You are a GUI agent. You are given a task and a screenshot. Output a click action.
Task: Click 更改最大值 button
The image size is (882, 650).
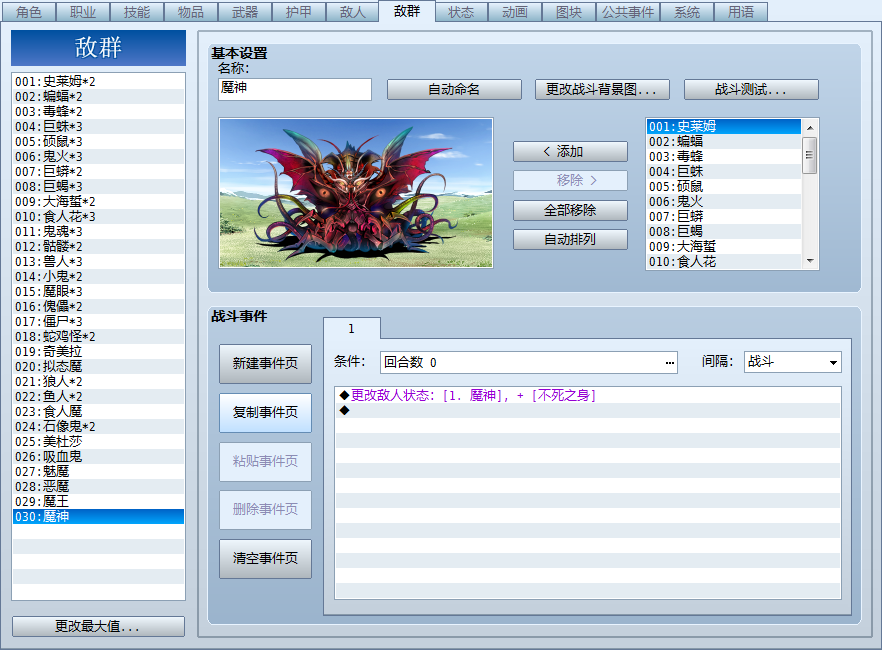coord(98,626)
